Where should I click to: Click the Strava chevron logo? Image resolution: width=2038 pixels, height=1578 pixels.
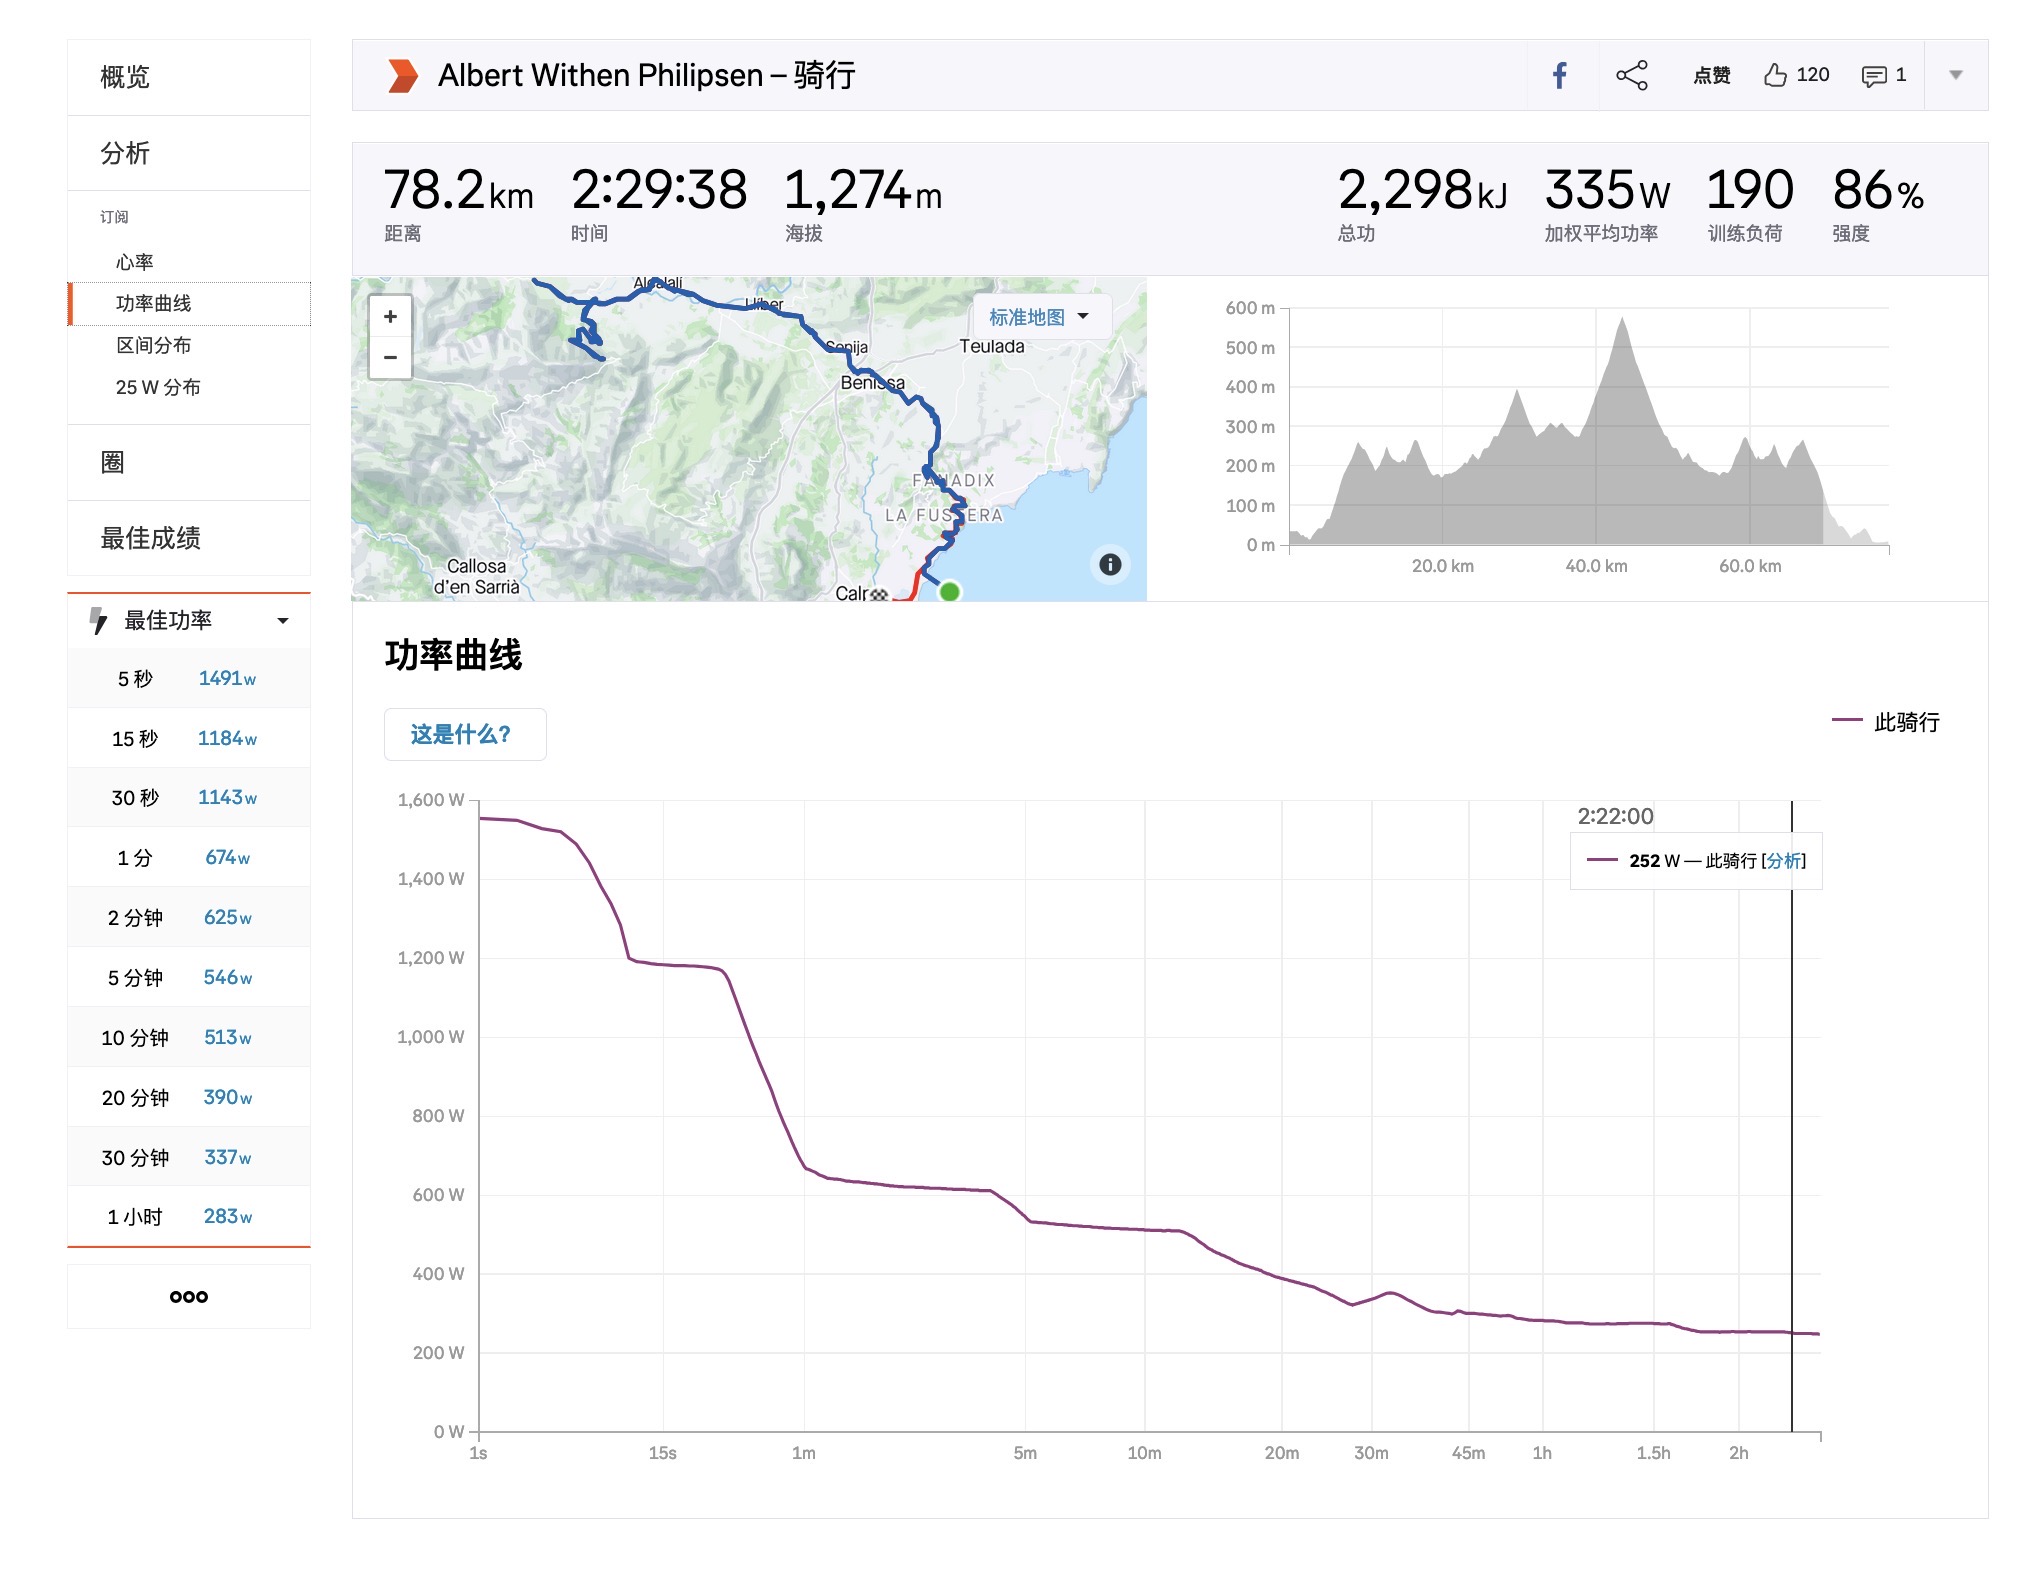[x=403, y=76]
